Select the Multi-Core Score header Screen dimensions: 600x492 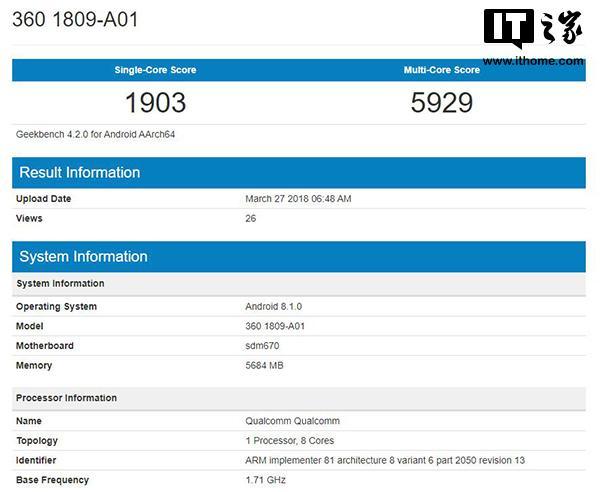click(x=441, y=70)
